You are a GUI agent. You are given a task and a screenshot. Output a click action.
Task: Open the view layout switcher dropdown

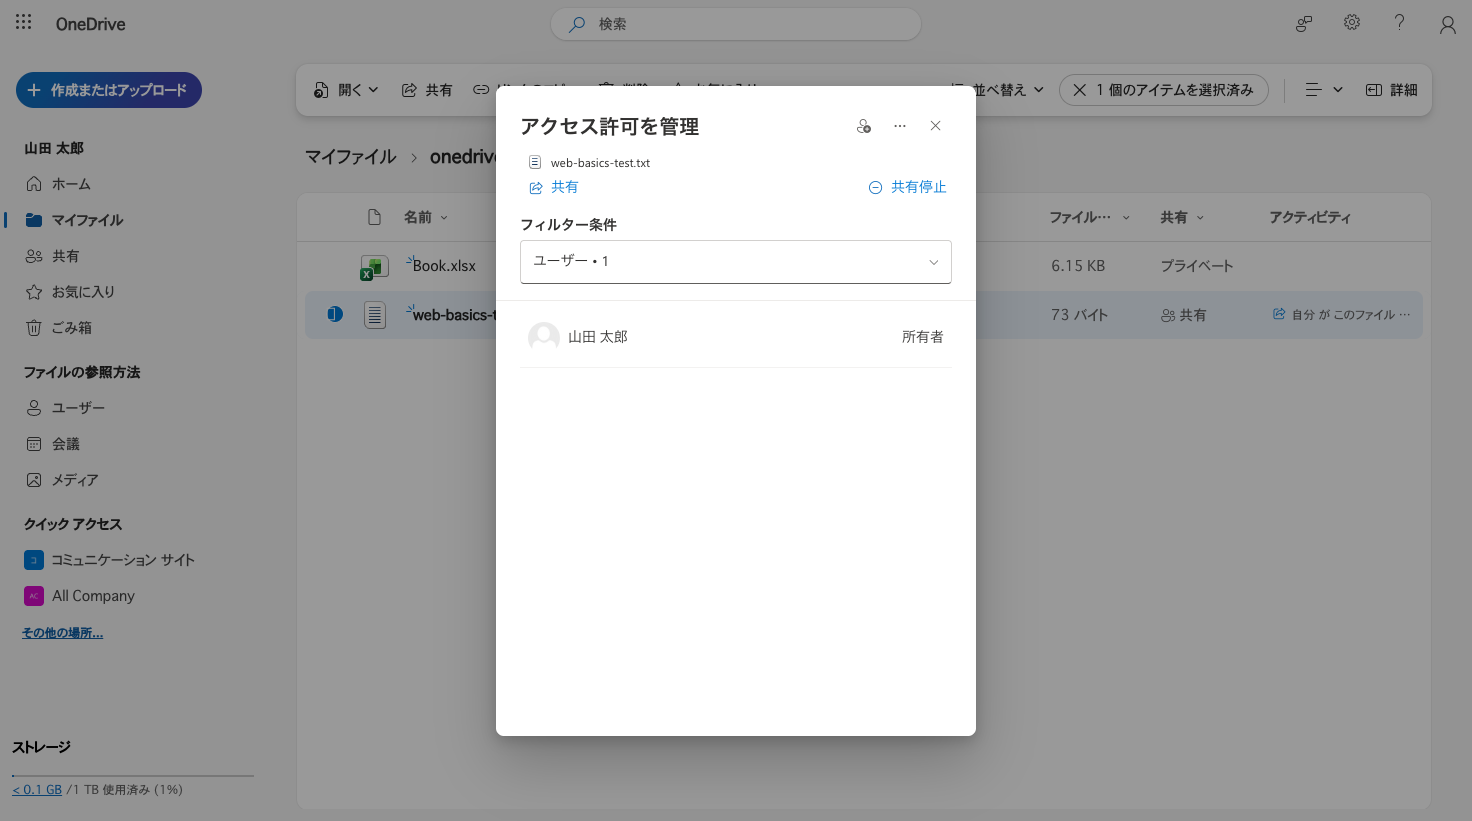[1324, 90]
